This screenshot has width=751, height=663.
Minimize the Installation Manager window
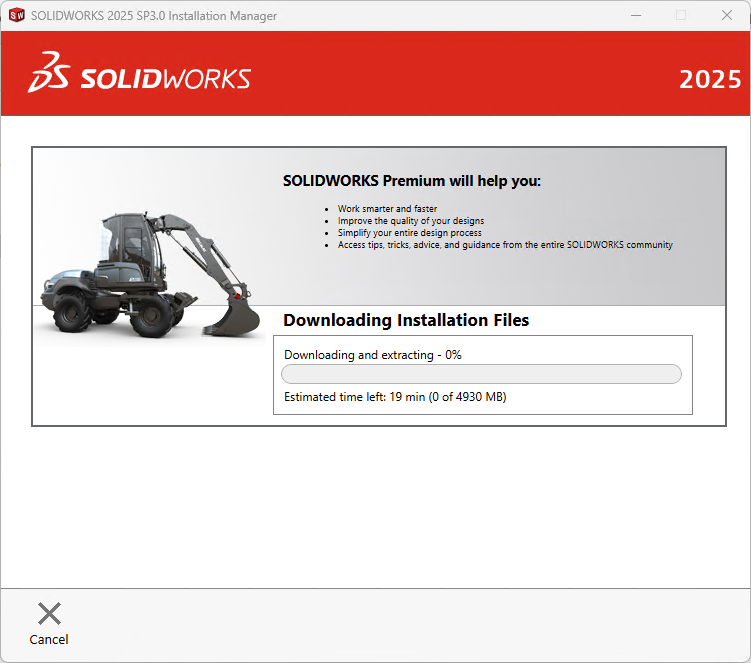pos(635,15)
